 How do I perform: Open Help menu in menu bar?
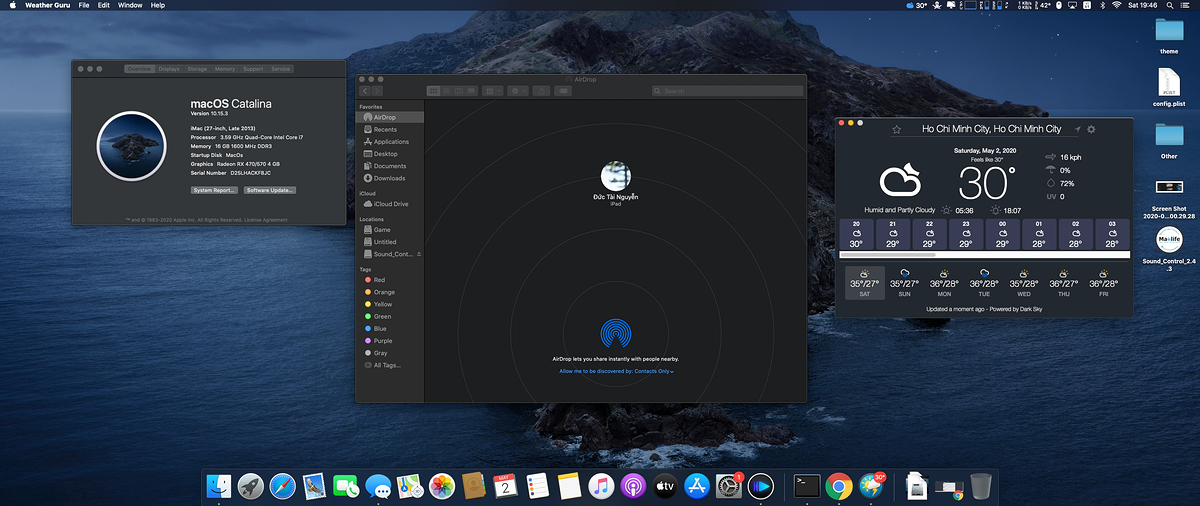click(x=157, y=6)
